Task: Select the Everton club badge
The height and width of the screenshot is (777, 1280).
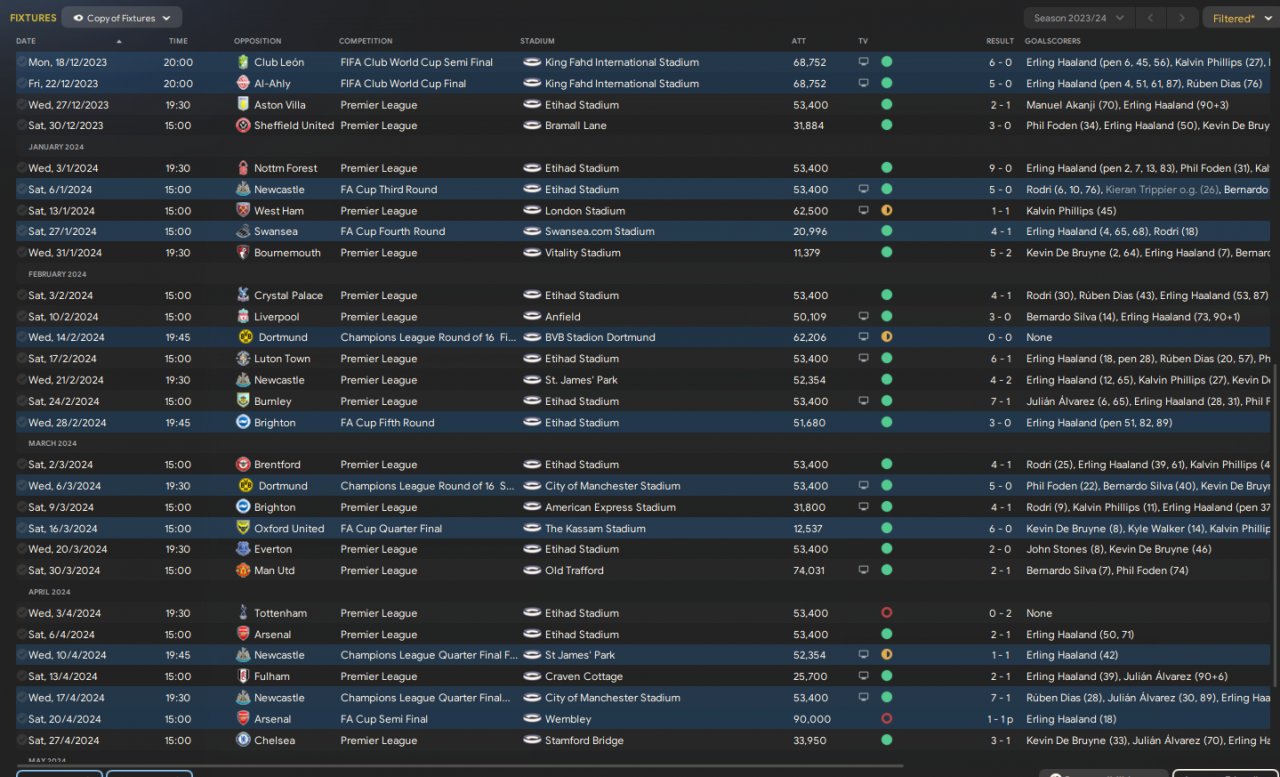Action: pos(243,549)
